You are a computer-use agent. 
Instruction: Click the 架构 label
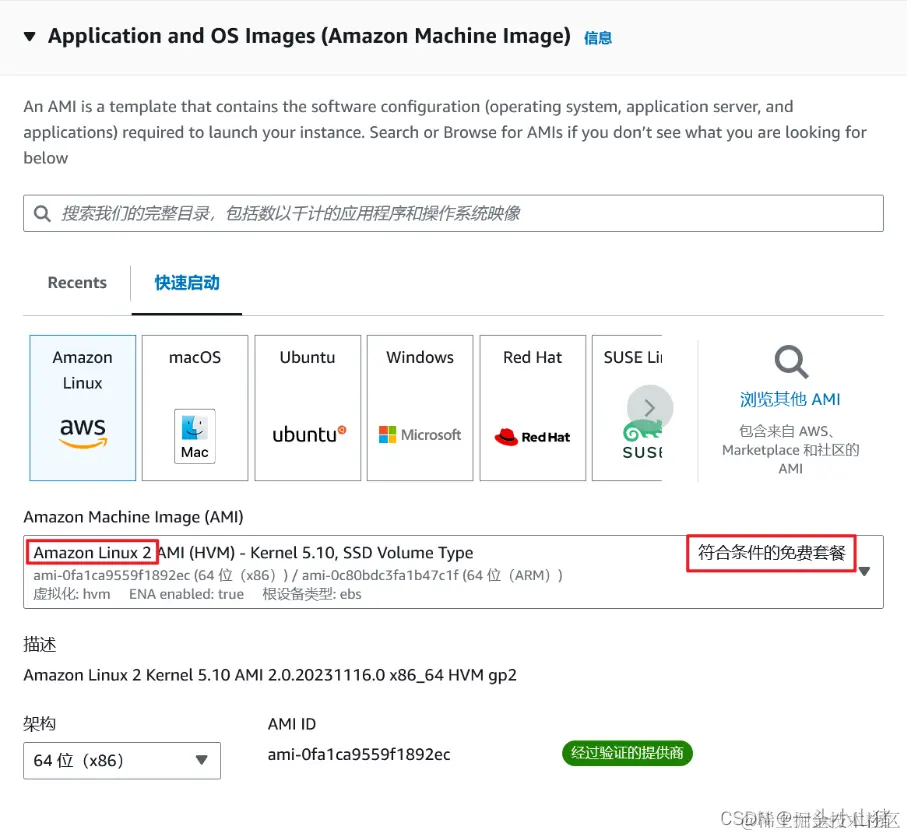[39, 724]
